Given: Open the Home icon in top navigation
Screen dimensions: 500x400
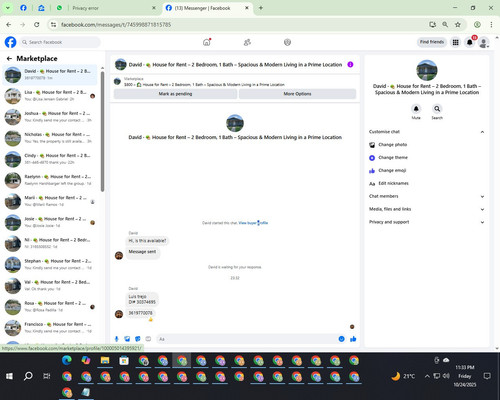Looking at the screenshot, I should [x=207, y=42].
